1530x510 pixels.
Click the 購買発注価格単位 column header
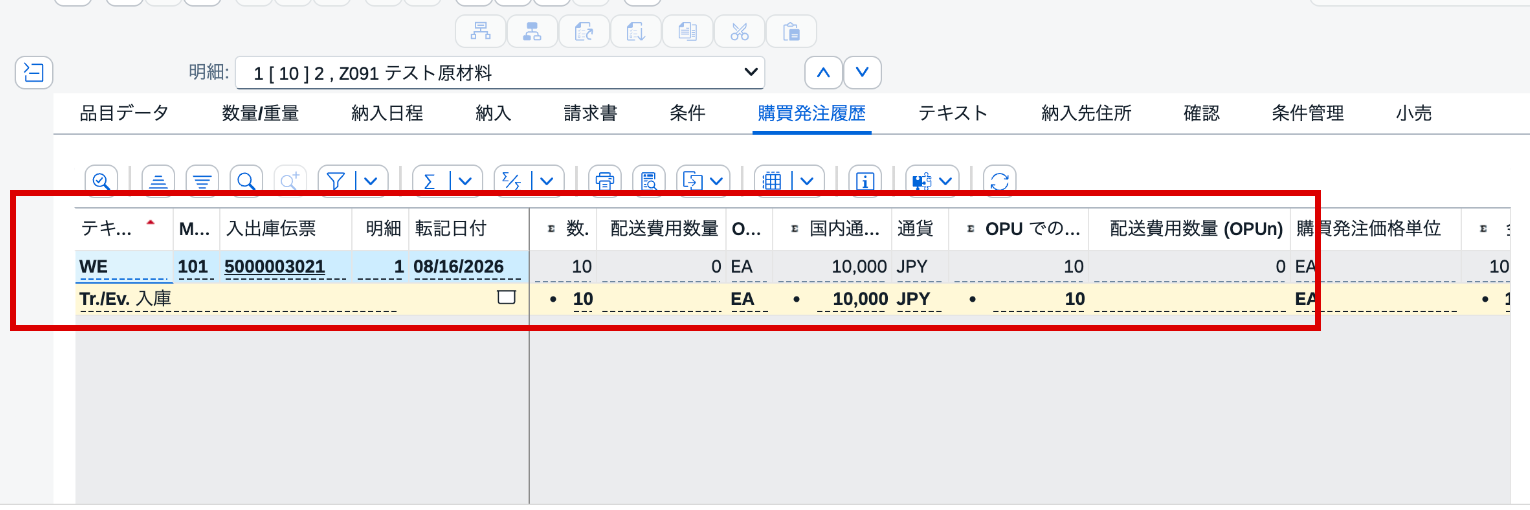(1375, 229)
